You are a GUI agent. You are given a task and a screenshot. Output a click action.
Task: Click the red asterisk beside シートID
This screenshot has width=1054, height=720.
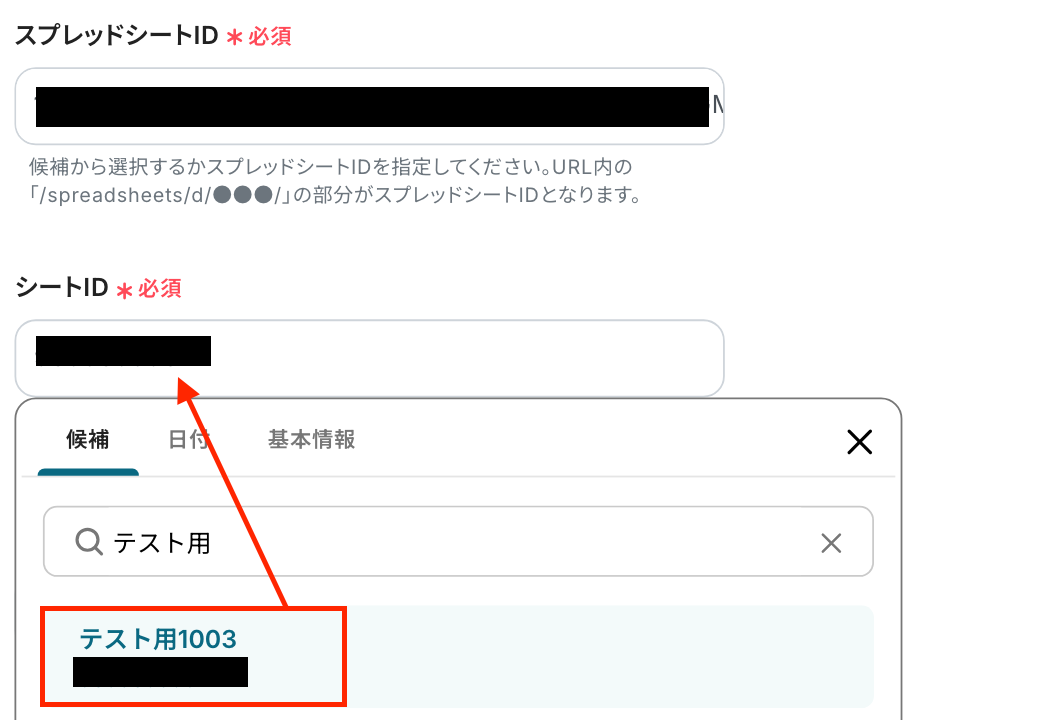pos(124,290)
